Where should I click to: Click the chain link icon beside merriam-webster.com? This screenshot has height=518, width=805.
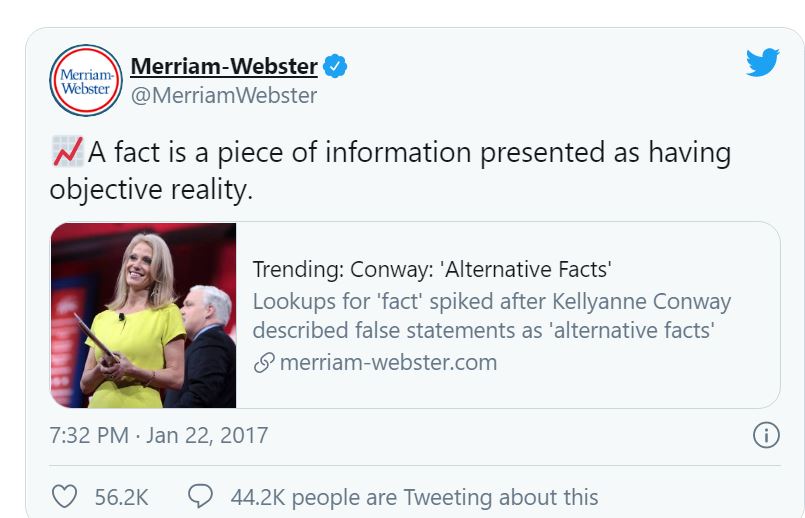[x=263, y=363]
